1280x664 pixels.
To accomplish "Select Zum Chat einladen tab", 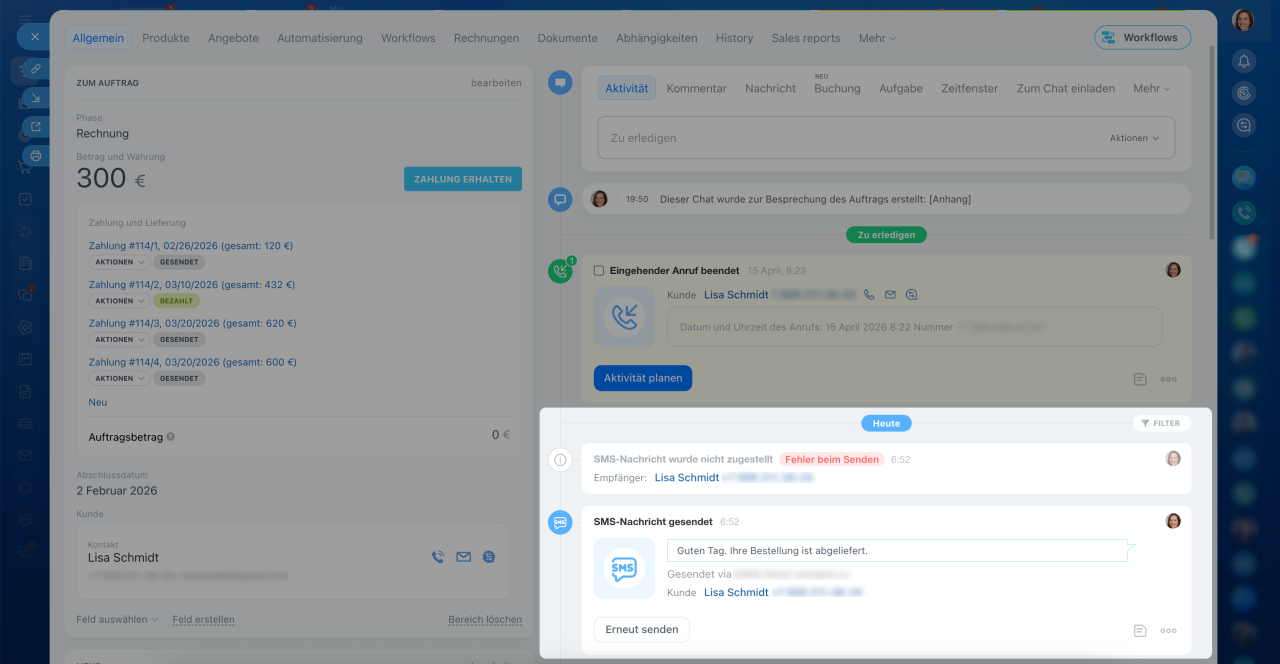I will click(1065, 88).
